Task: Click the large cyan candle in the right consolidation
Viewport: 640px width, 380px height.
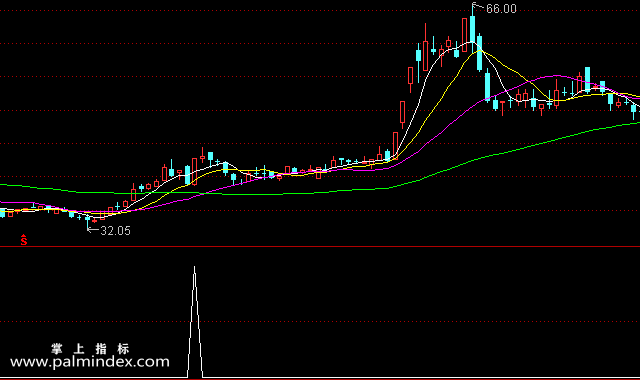Action: [x=587, y=80]
